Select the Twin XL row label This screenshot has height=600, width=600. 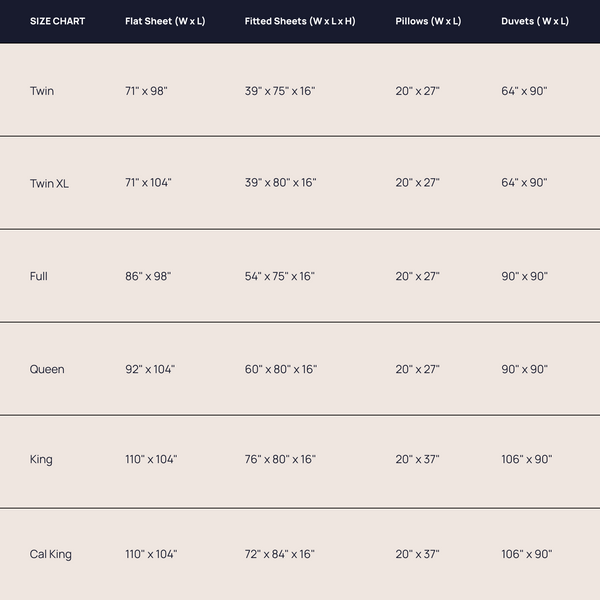point(50,183)
